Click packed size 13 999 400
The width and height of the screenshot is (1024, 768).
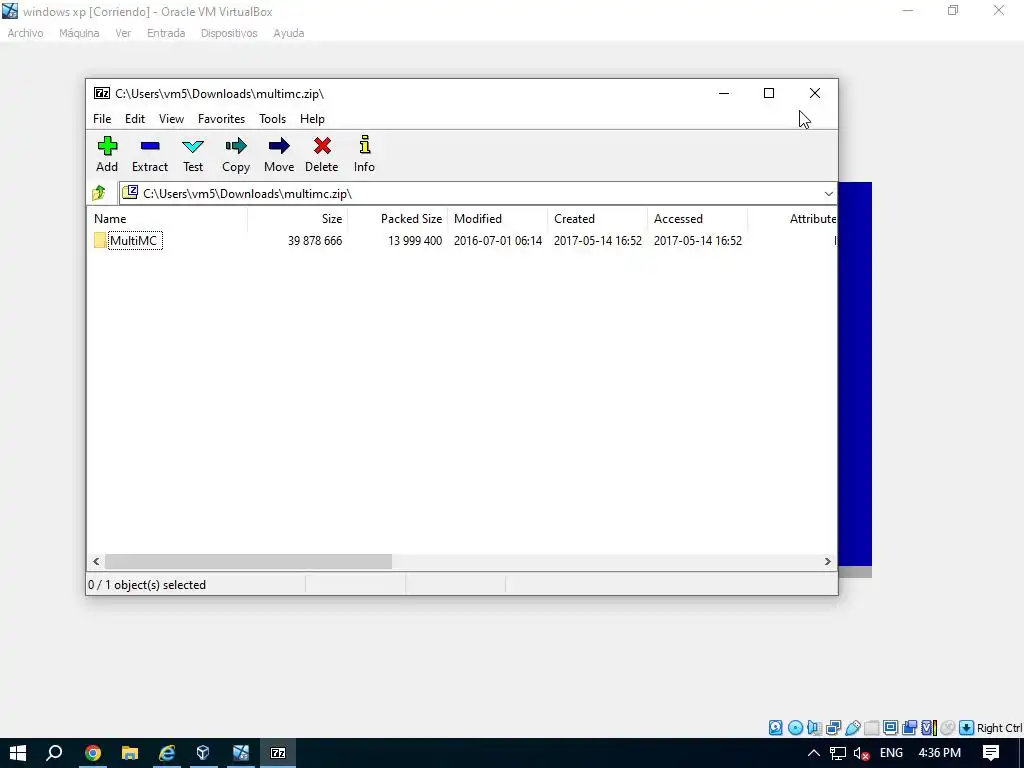[415, 240]
